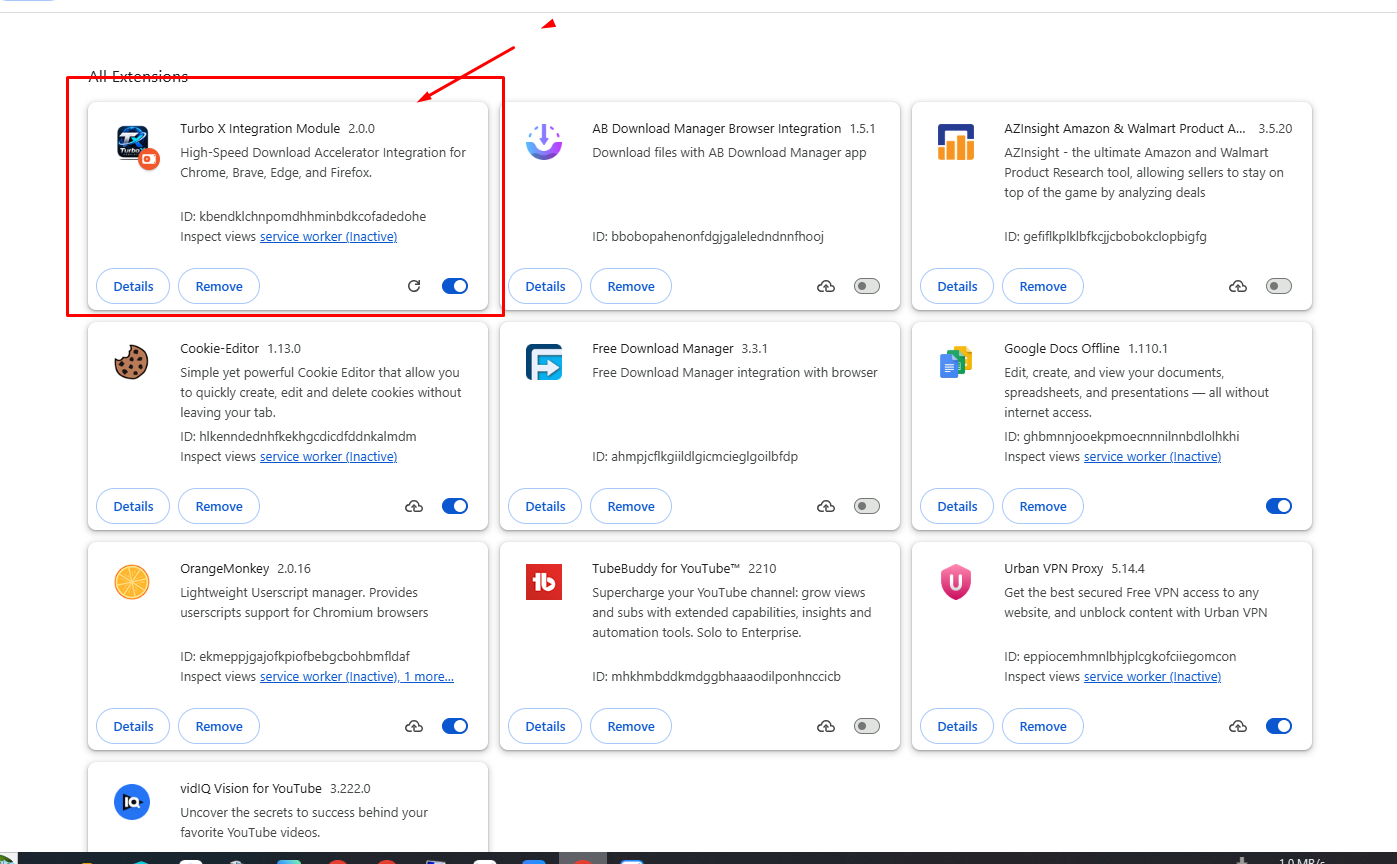The image size is (1397, 864).
Task: Click the cloud icon on the TubeBuddy card
Action: [826, 726]
